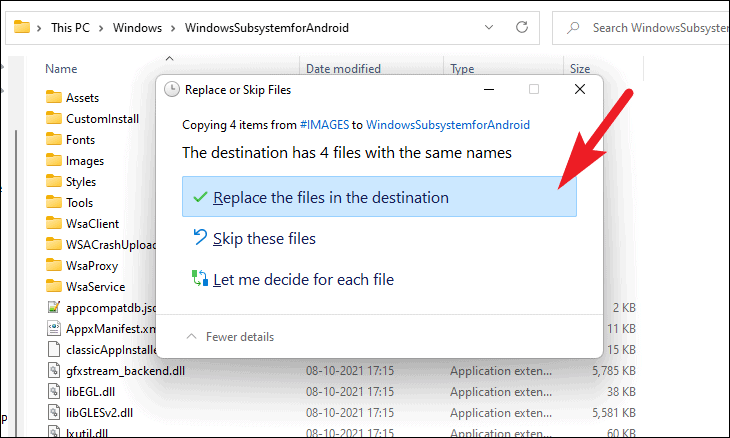Click 38 KB size of libEGL.dll

point(621,391)
